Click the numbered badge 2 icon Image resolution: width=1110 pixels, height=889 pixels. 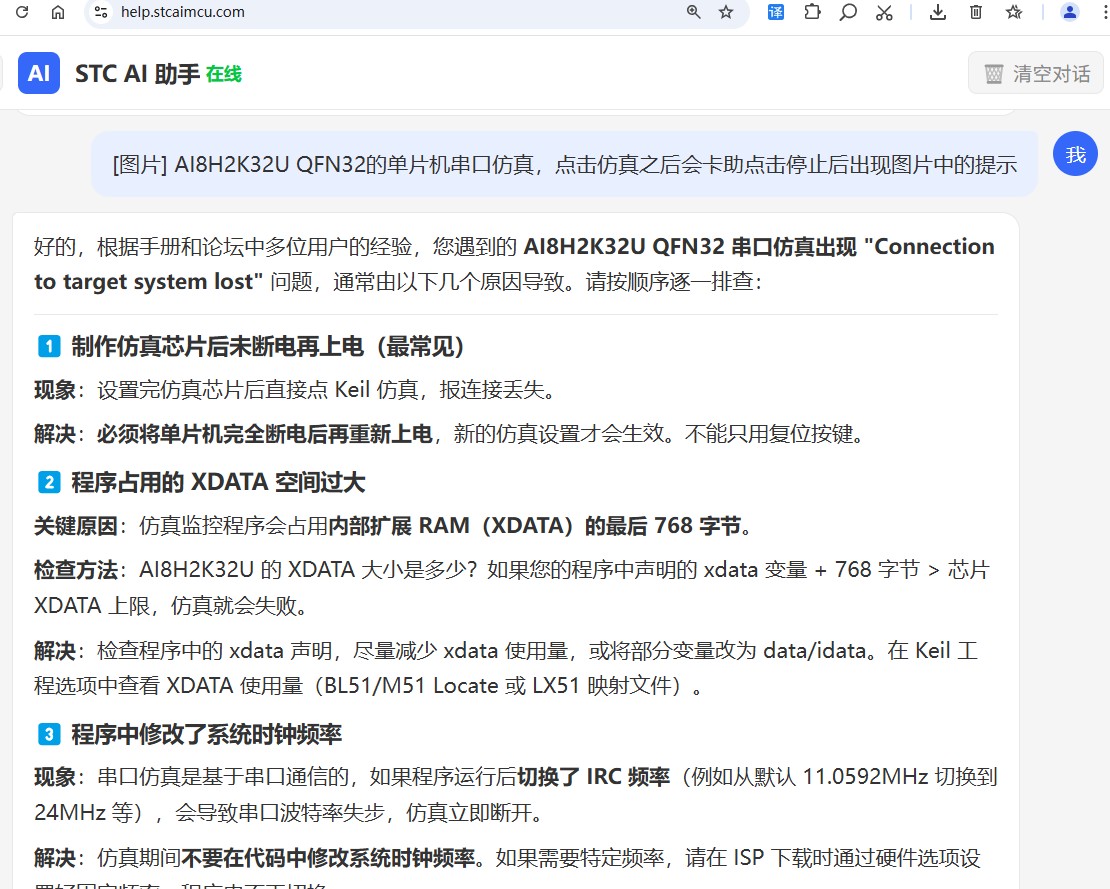(x=49, y=483)
